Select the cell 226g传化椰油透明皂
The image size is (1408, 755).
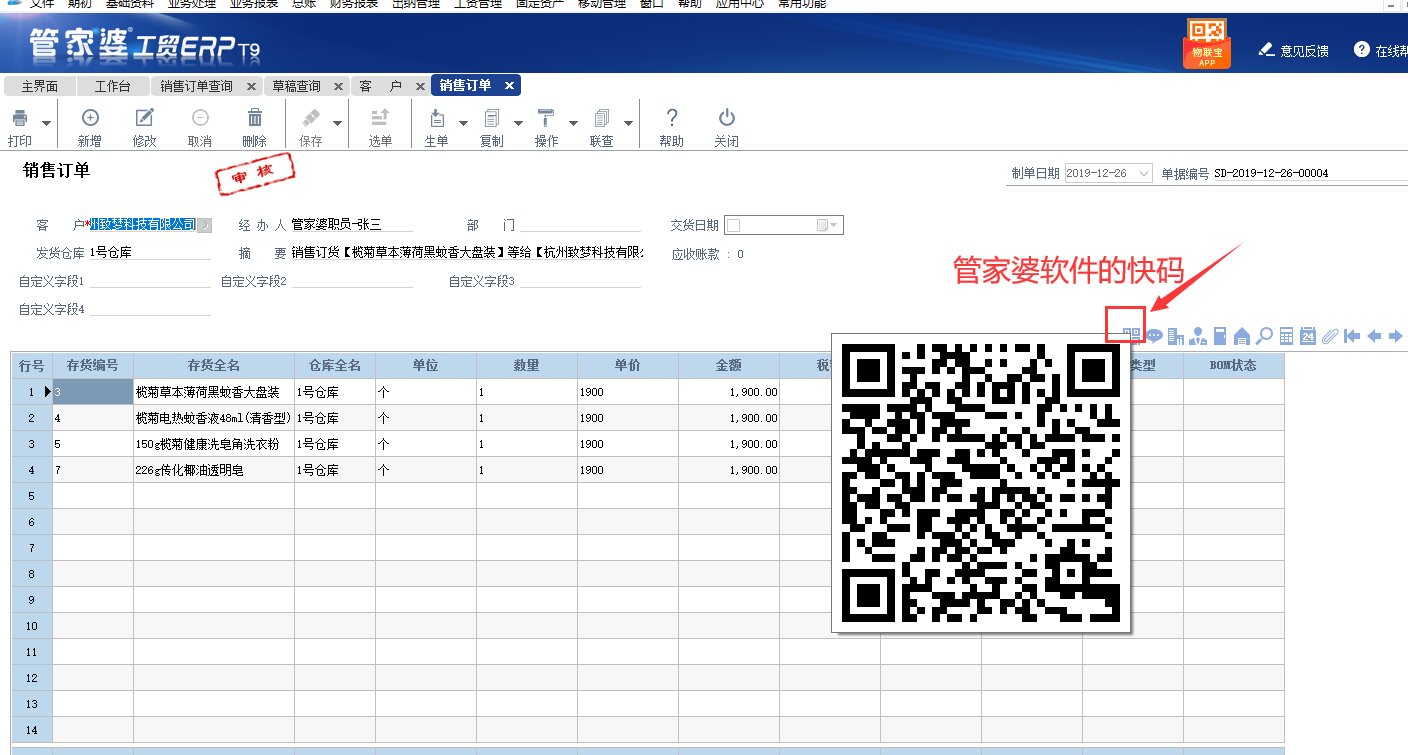click(x=214, y=470)
